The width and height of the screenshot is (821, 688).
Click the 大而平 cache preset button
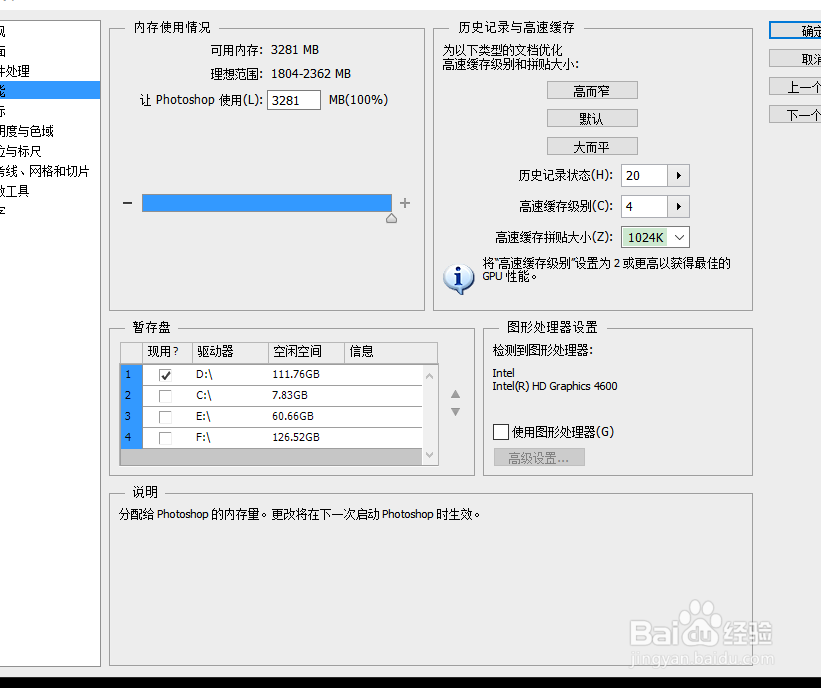(x=592, y=145)
